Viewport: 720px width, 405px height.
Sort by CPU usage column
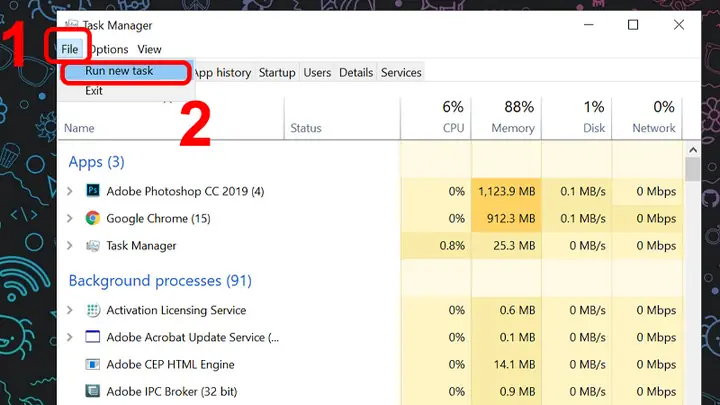436,118
